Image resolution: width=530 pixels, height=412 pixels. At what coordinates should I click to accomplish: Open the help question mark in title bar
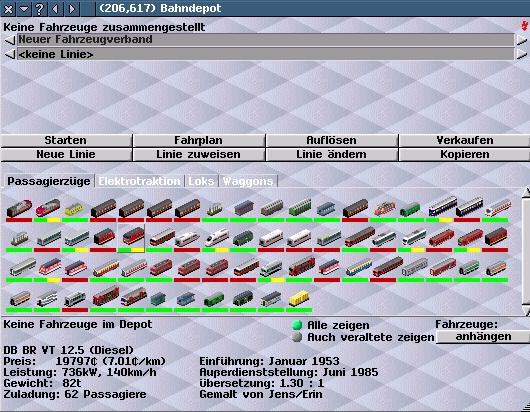pyautogui.click(x=40, y=8)
